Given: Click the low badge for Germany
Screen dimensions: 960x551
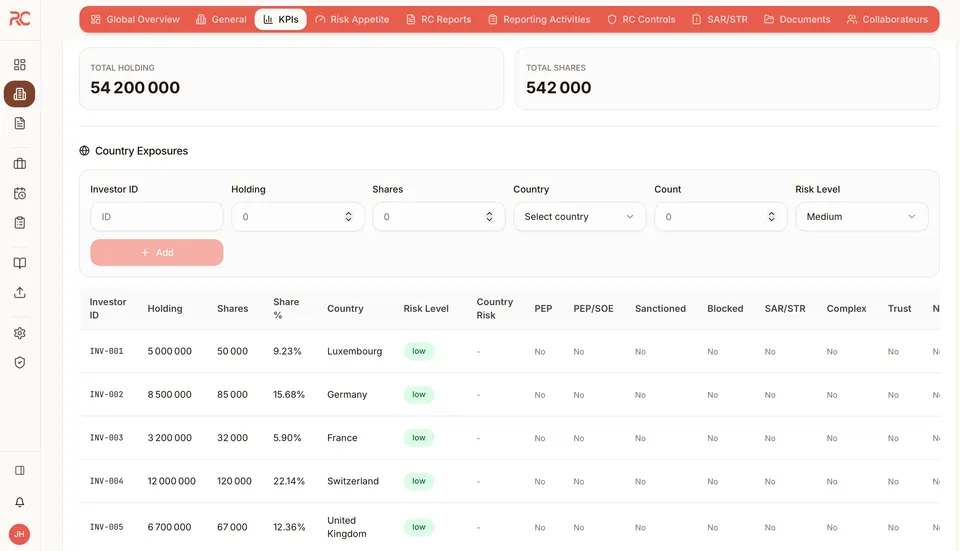Looking at the screenshot, I should pyautogui.click(x=419, y=395).
